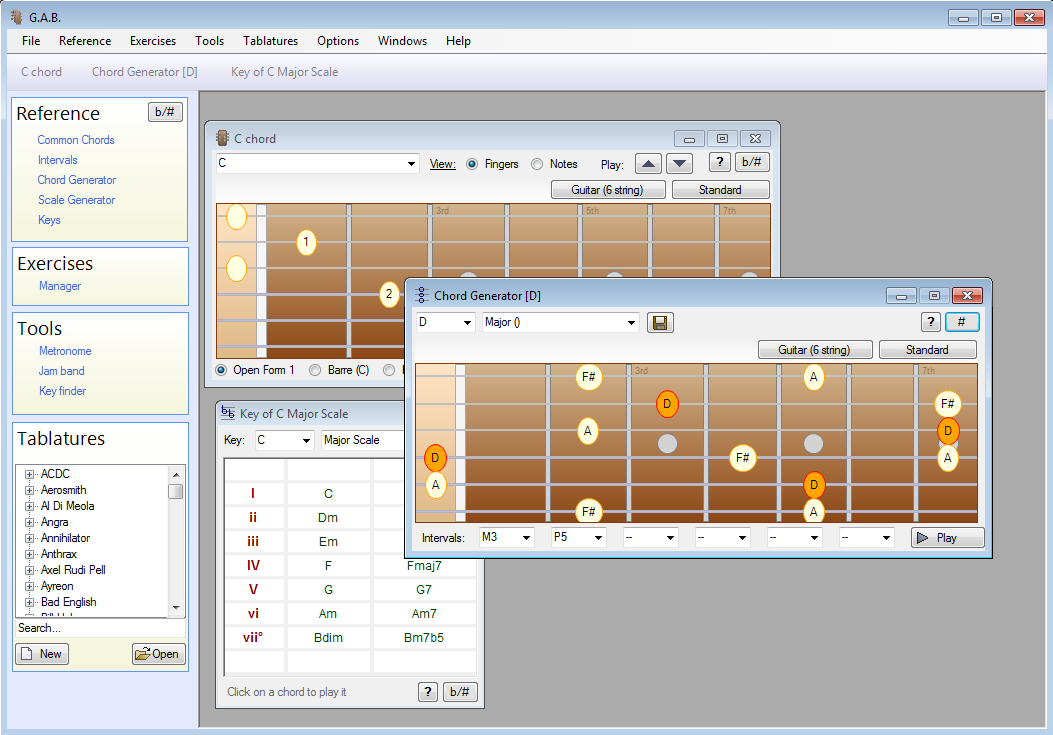Image resolution: width=1053 pixels, height=735 pixels.
Task: Click the Scale Generator reference link
Action: (x=76, y=200)
